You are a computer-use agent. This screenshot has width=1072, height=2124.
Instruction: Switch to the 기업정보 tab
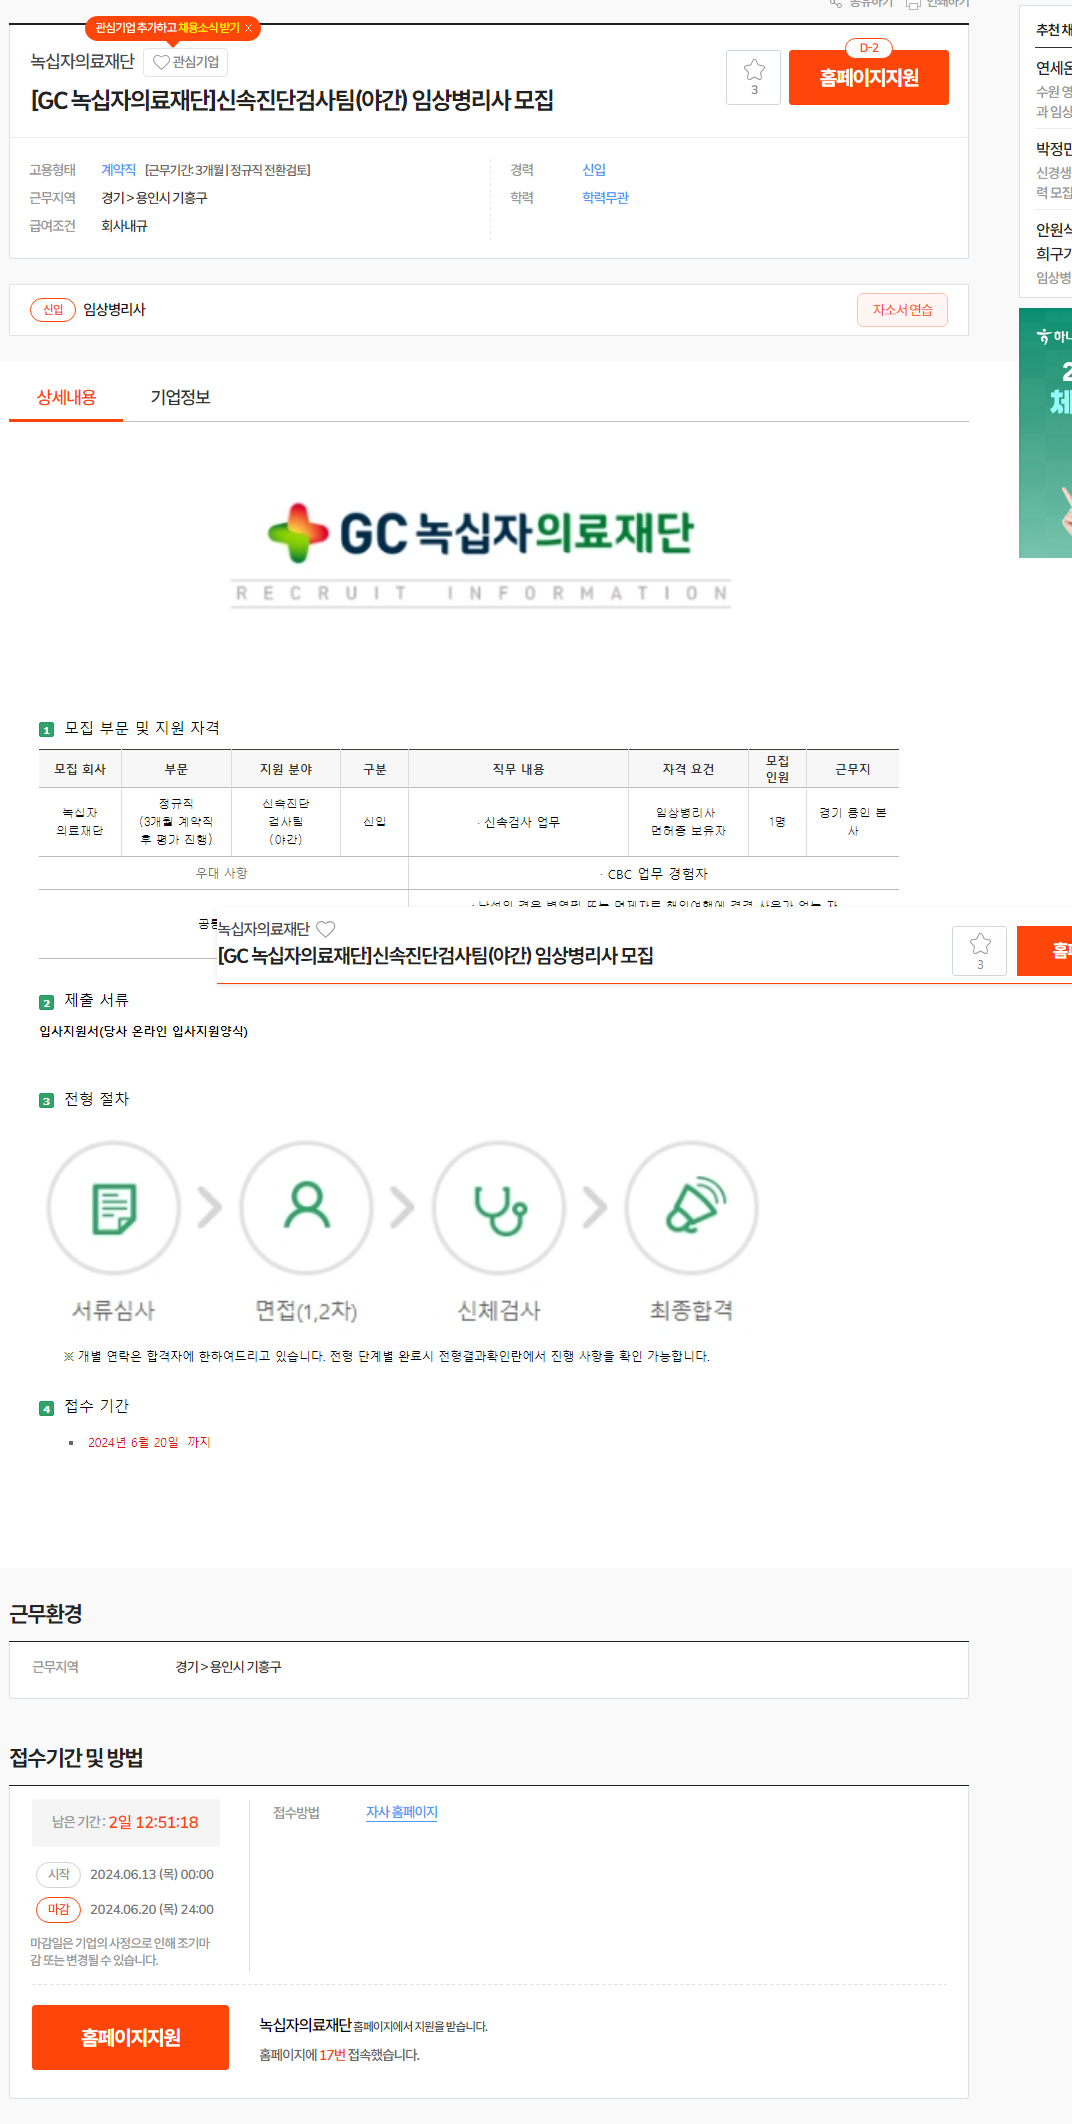coord(180,397)
